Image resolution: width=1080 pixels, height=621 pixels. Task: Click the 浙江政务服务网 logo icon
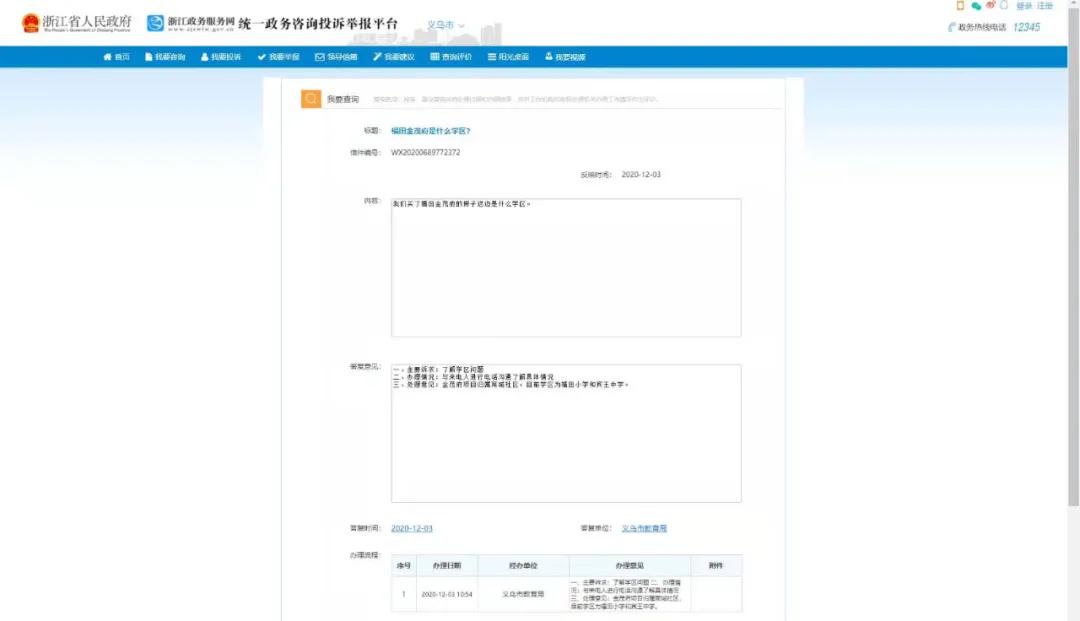[156, 22]
